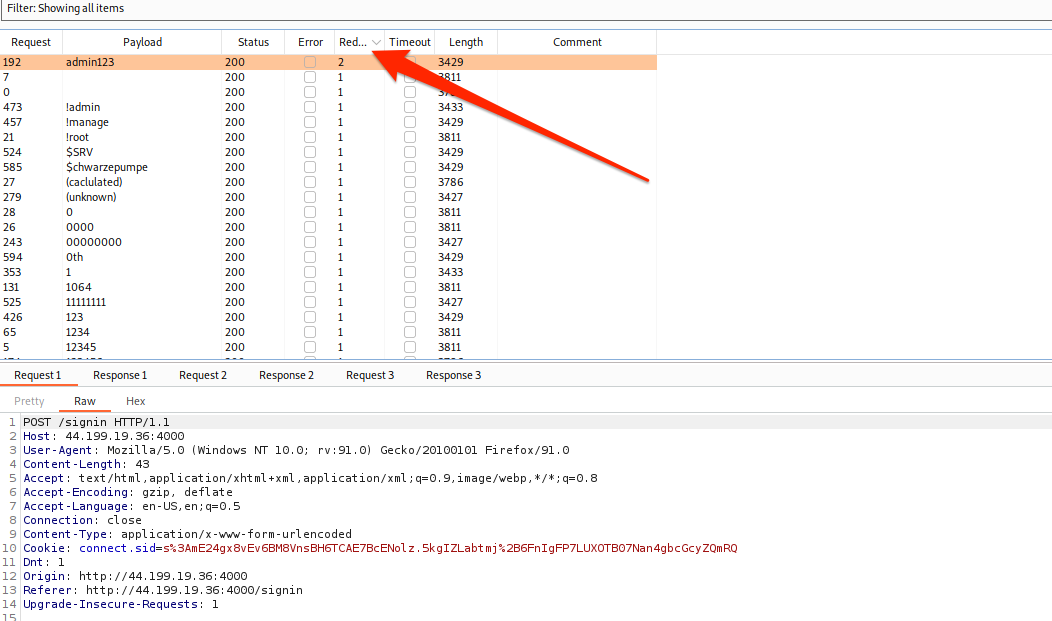Image resolution: width=1052 pixels, height=621 pixels.
Task: Switch to Pretty message view
Action: [29, 401]
